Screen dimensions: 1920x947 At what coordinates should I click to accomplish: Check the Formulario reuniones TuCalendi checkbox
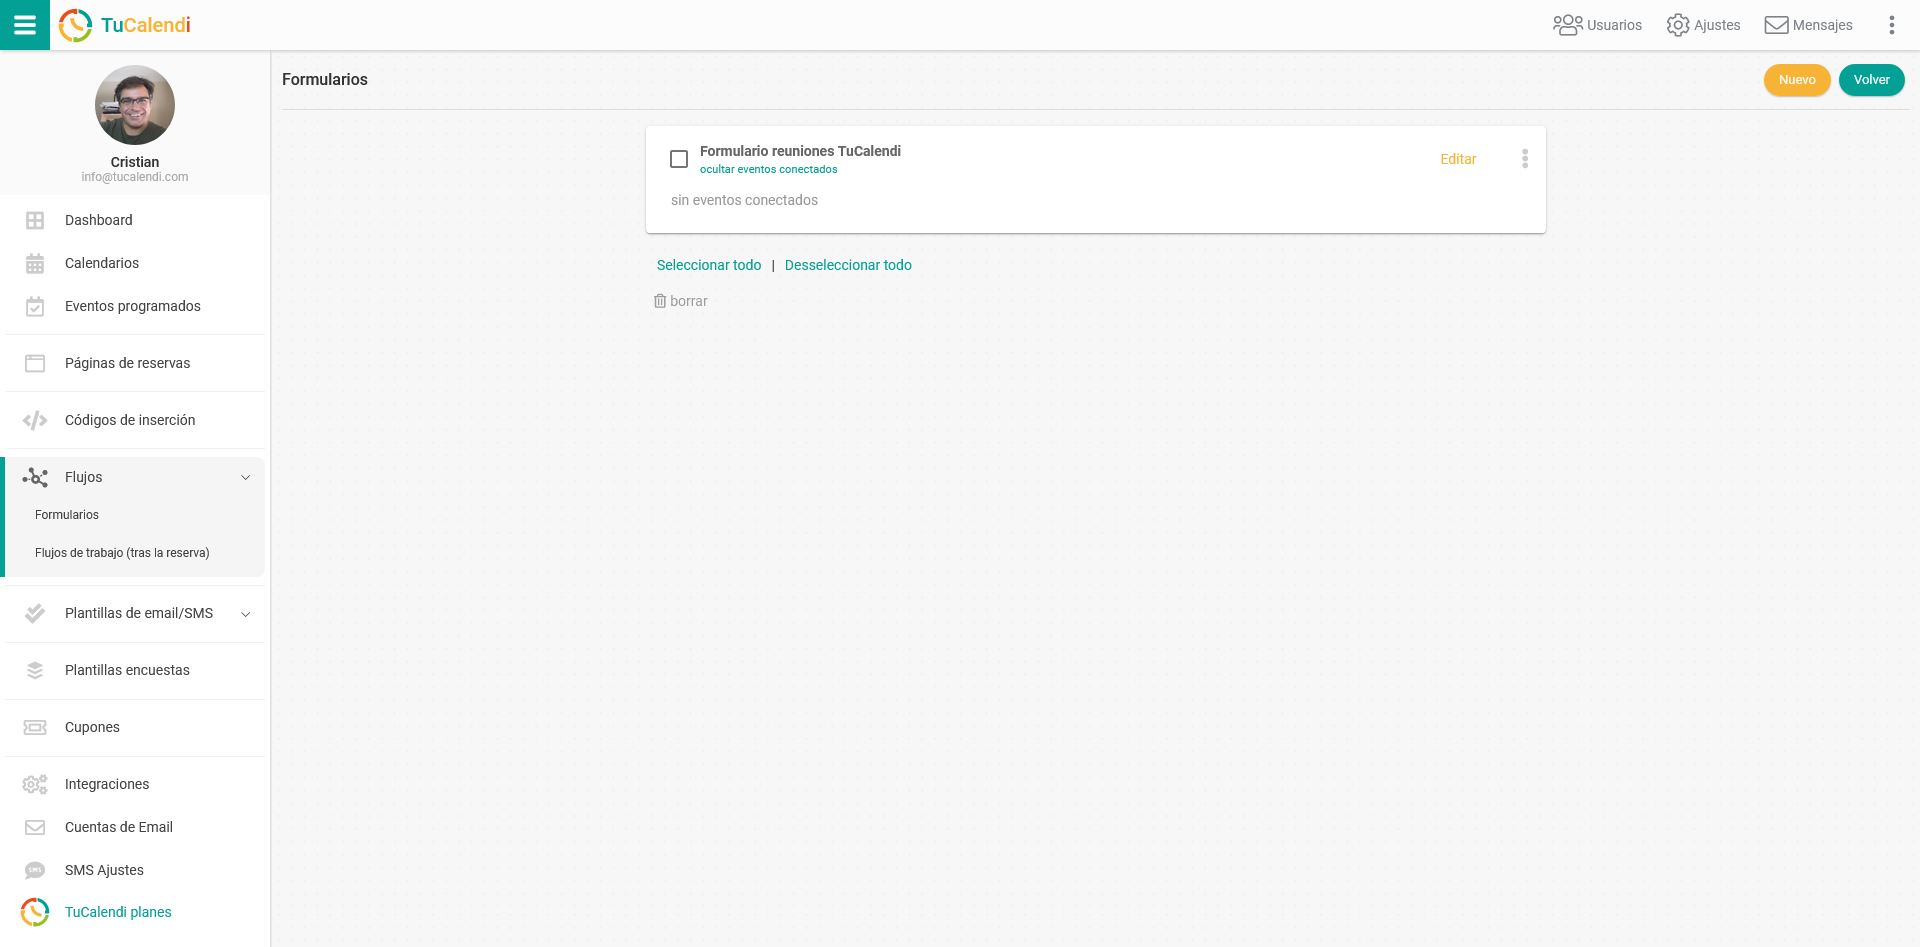[679, 159]
